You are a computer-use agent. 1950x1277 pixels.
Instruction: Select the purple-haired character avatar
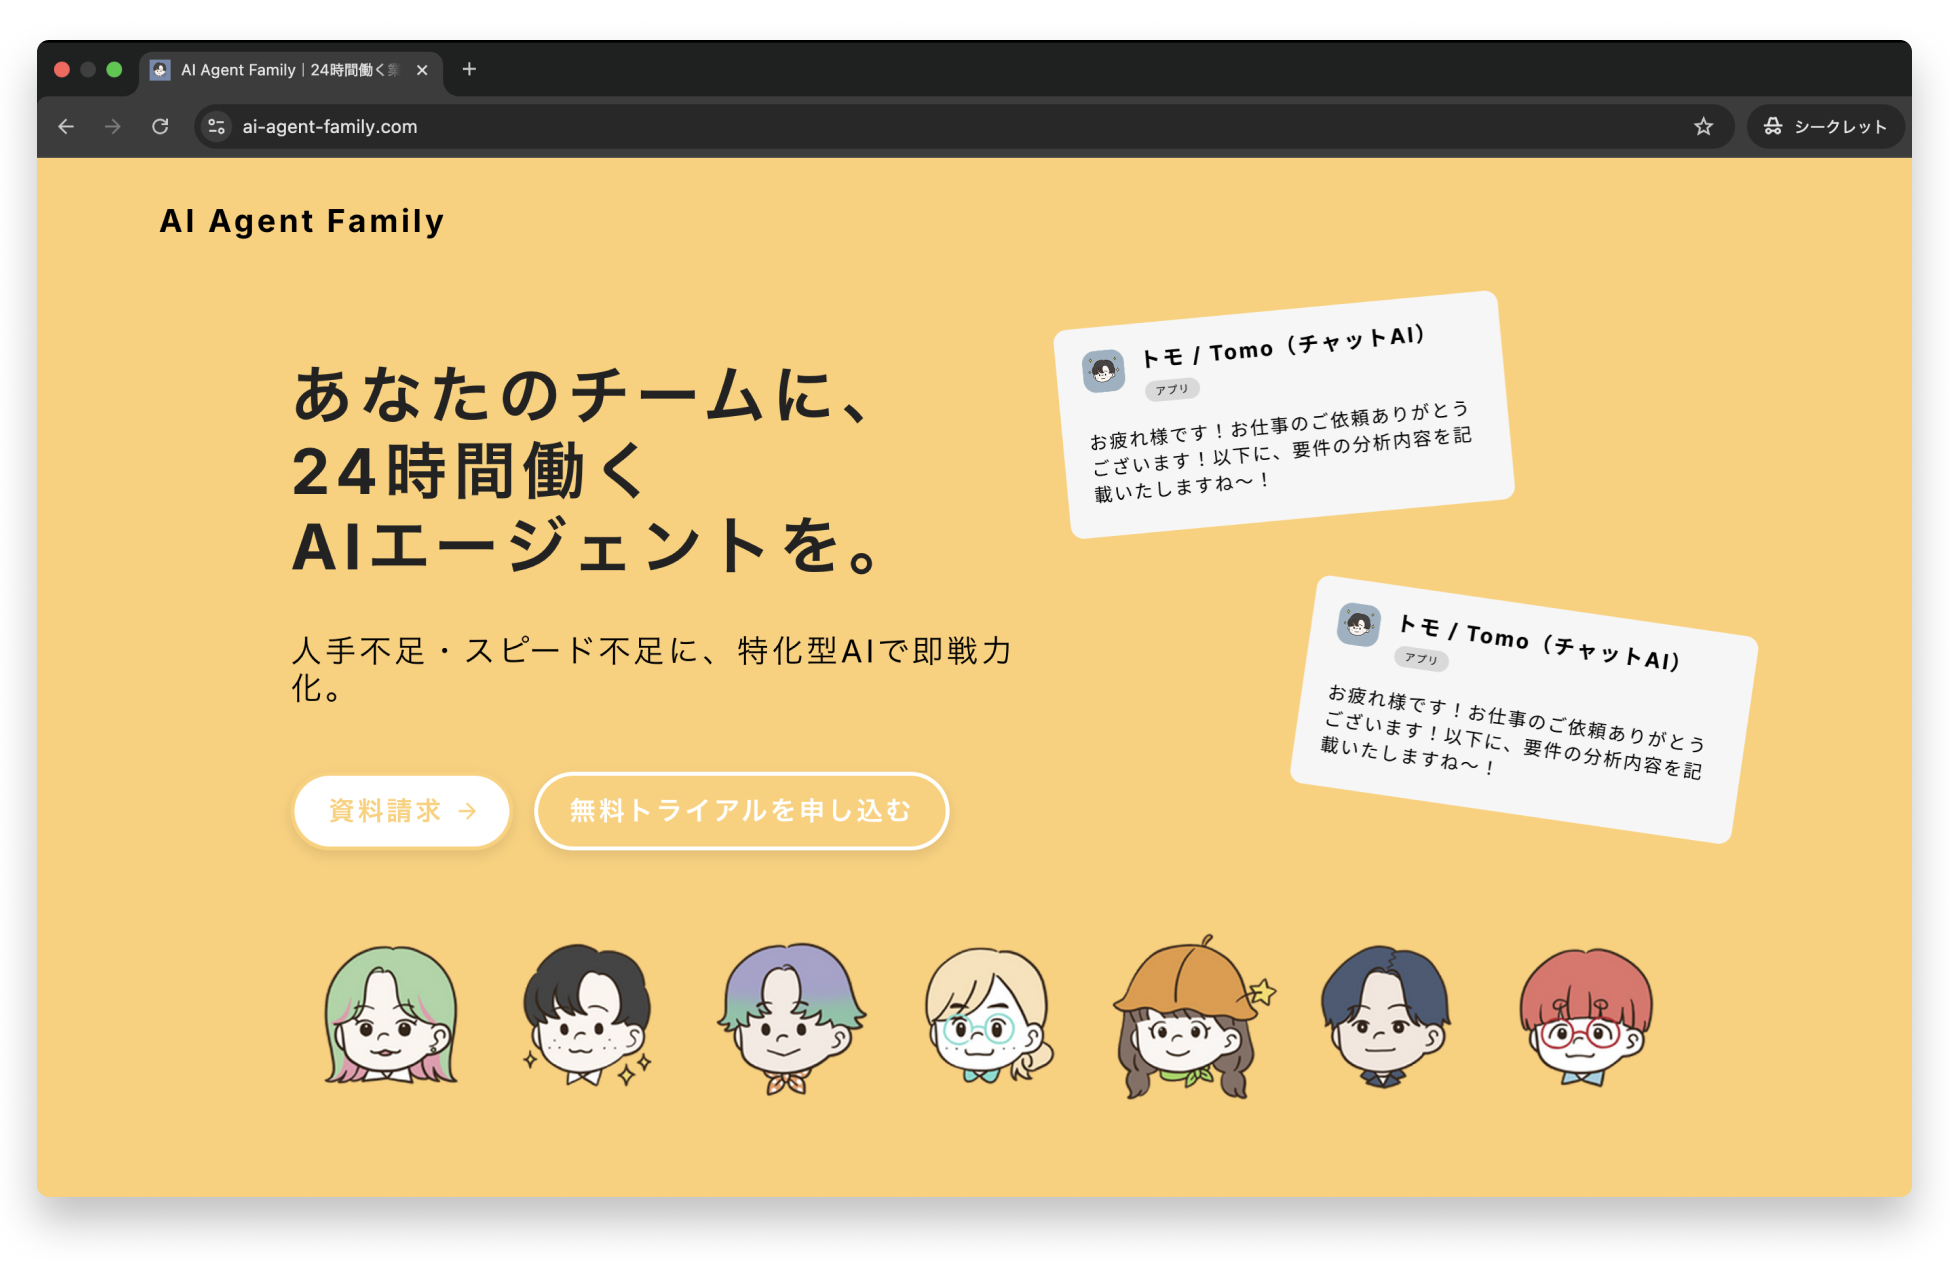point(790,1017)
